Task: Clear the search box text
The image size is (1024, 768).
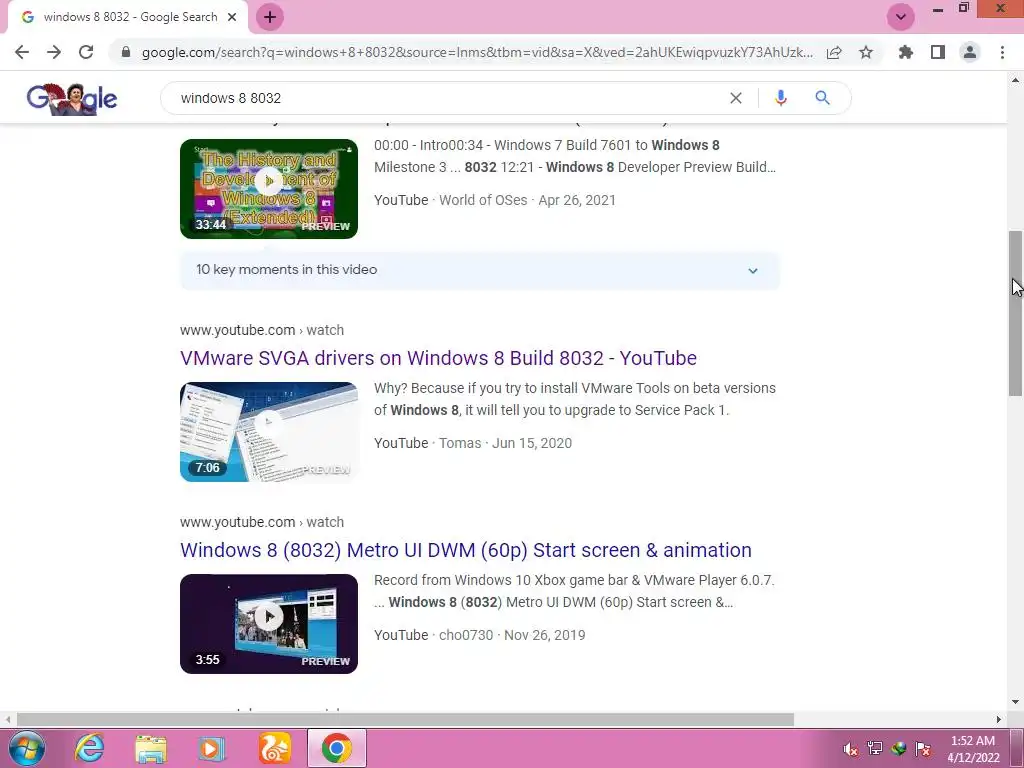Action: (735, 98)
